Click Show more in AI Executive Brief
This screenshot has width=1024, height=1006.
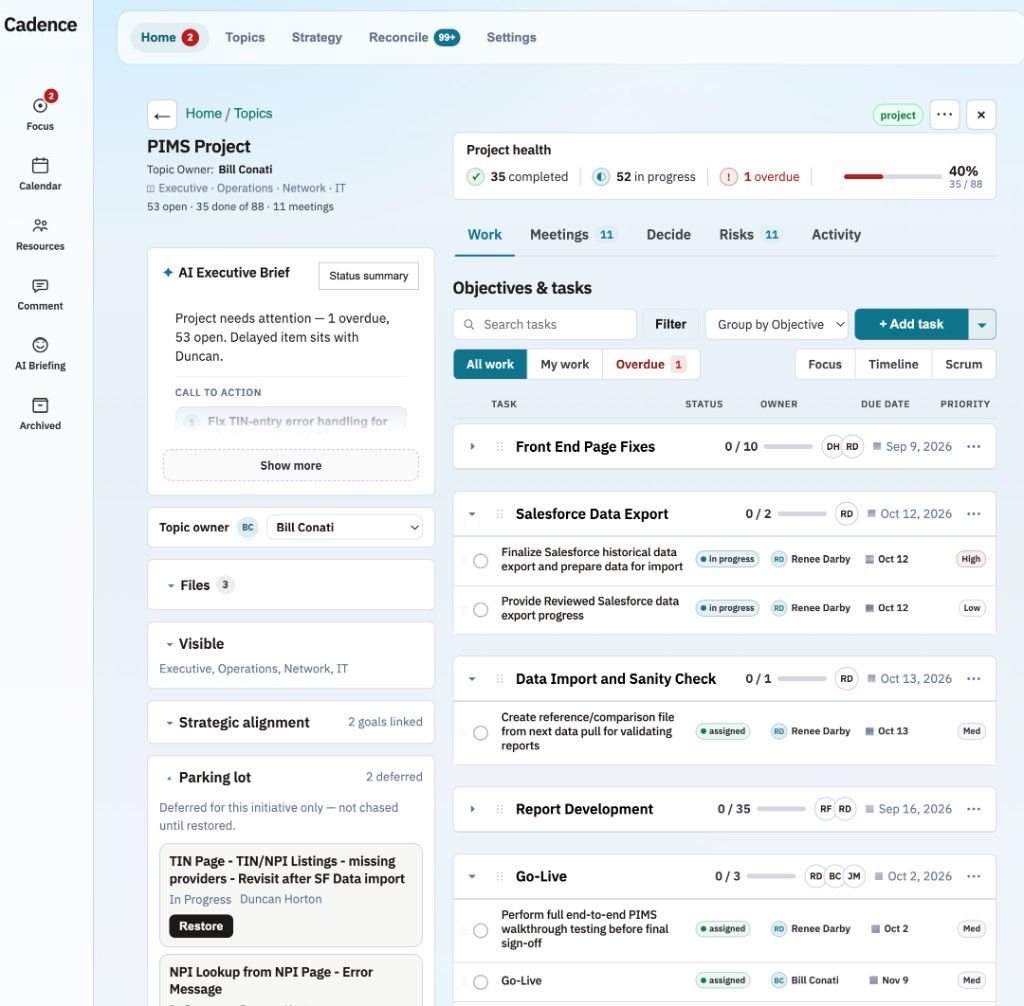pyautogui.click(x=291, y=466)
